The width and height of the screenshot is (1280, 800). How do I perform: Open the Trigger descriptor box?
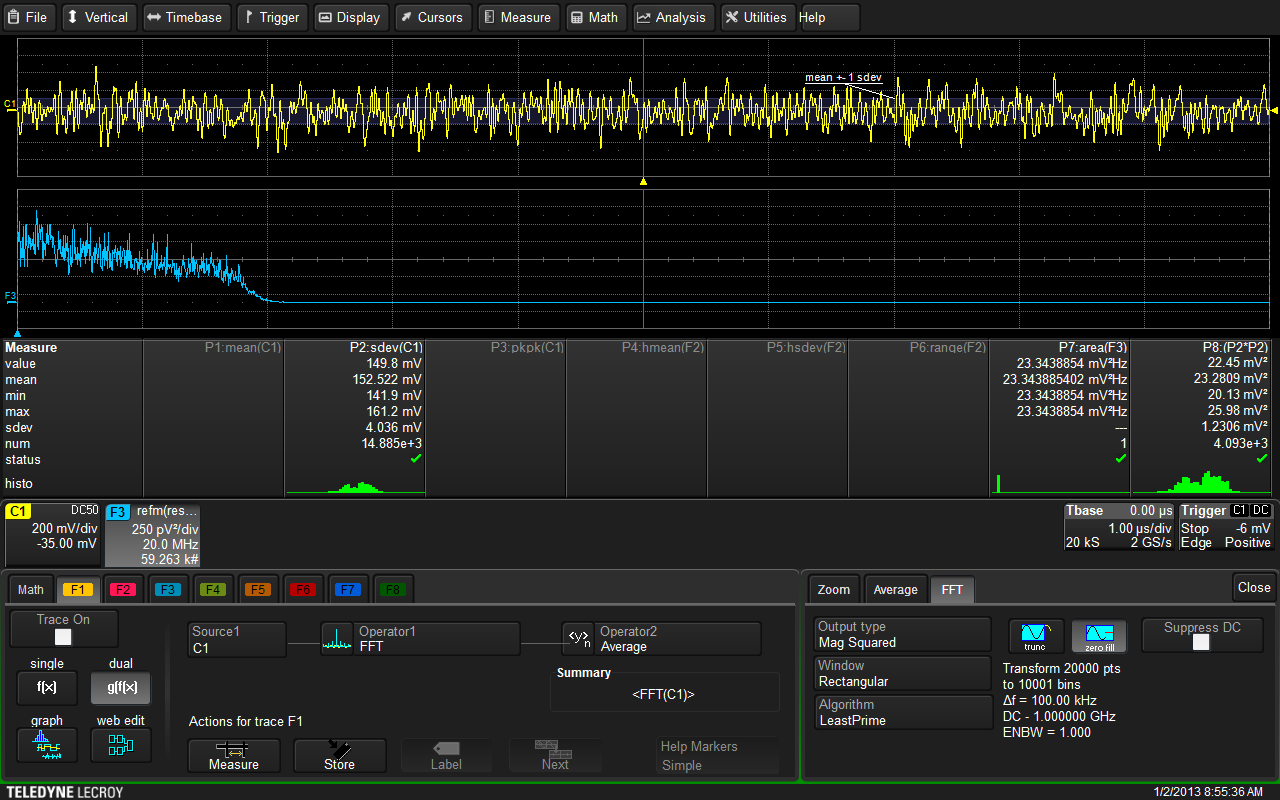coord(1225,527)
